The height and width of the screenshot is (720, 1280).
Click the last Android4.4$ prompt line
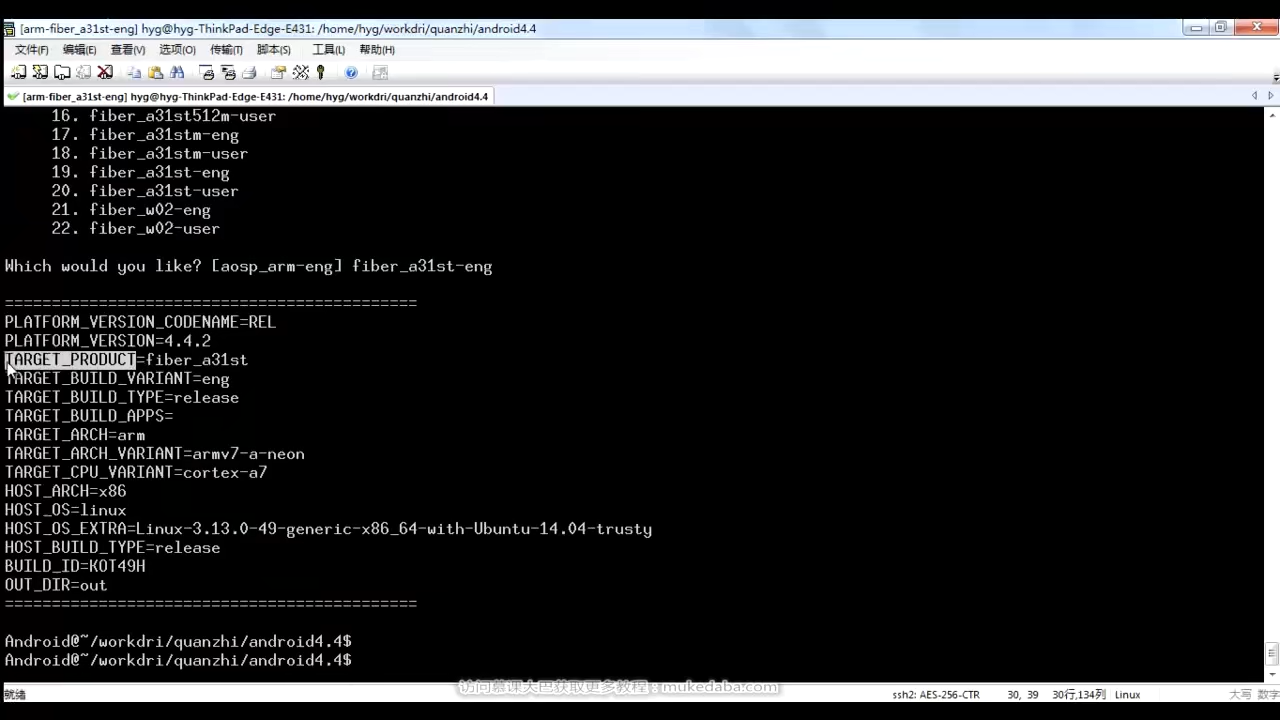[178, 661]
